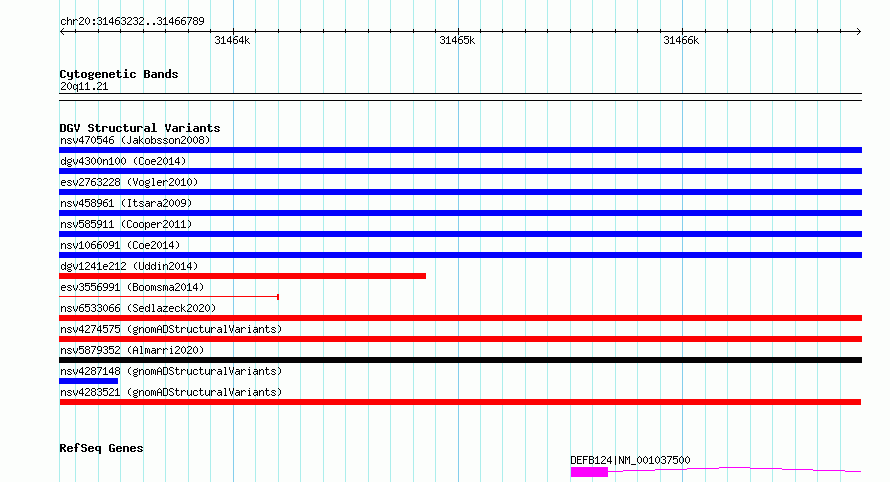Click the chr20:31463232..31466789 coordinates text

[132, 22]
